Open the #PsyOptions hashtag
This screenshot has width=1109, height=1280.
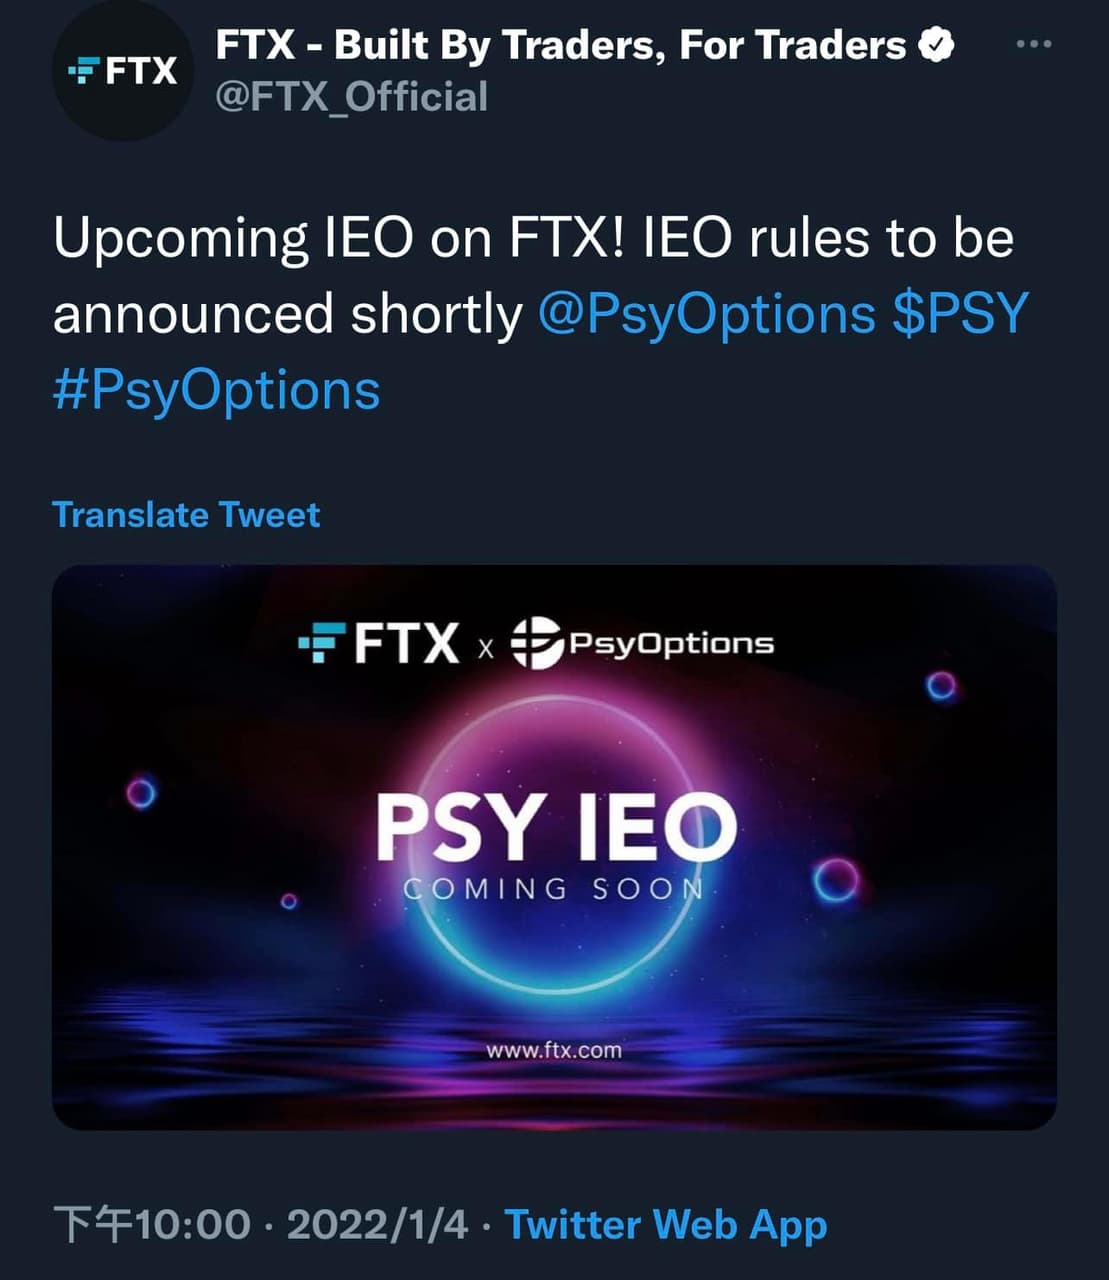[216, 390]
